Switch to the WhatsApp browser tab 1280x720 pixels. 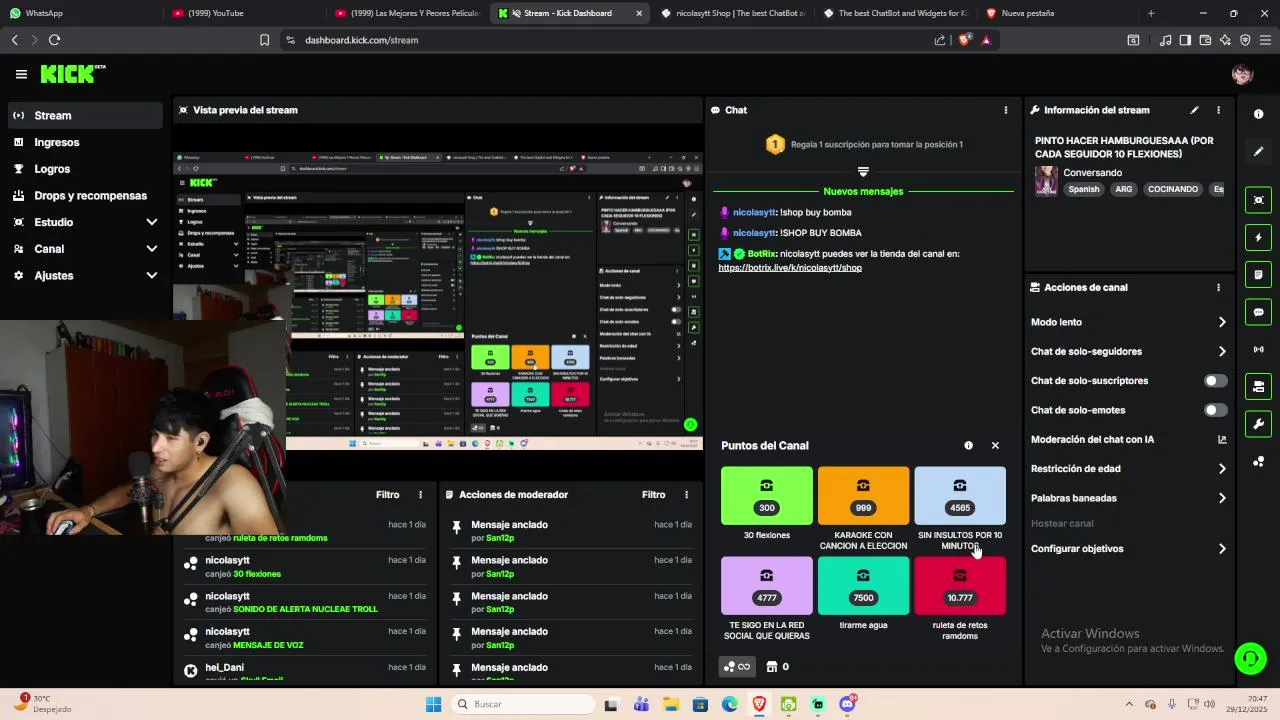(80, 13)
